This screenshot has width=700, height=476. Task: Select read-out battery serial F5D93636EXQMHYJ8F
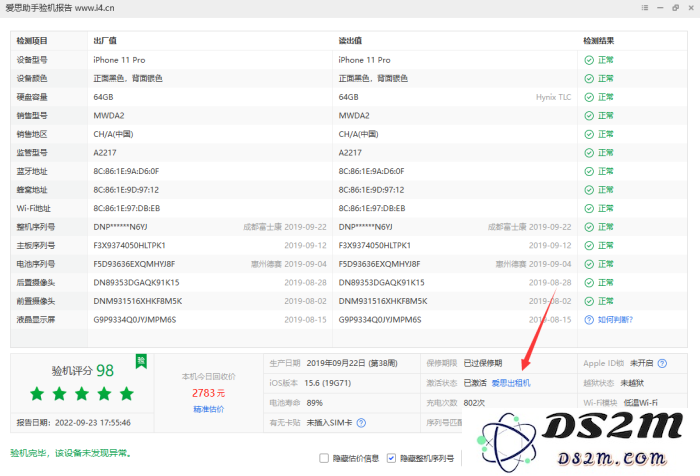379,264
